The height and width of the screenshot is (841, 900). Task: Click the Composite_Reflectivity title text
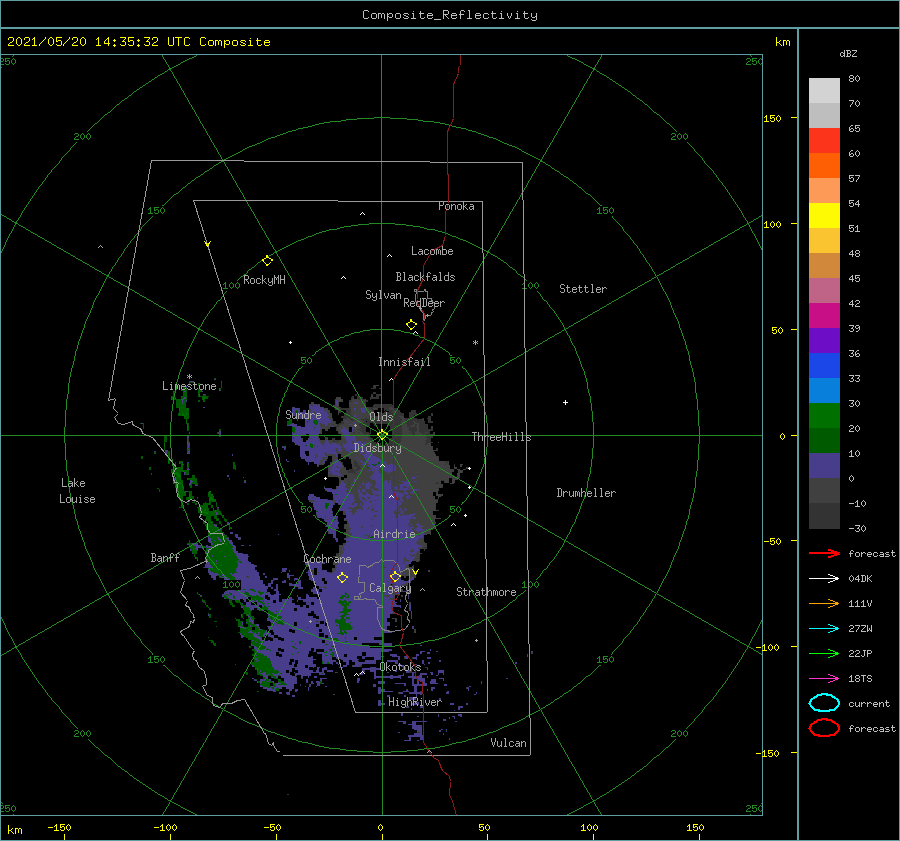coord(450,15)
